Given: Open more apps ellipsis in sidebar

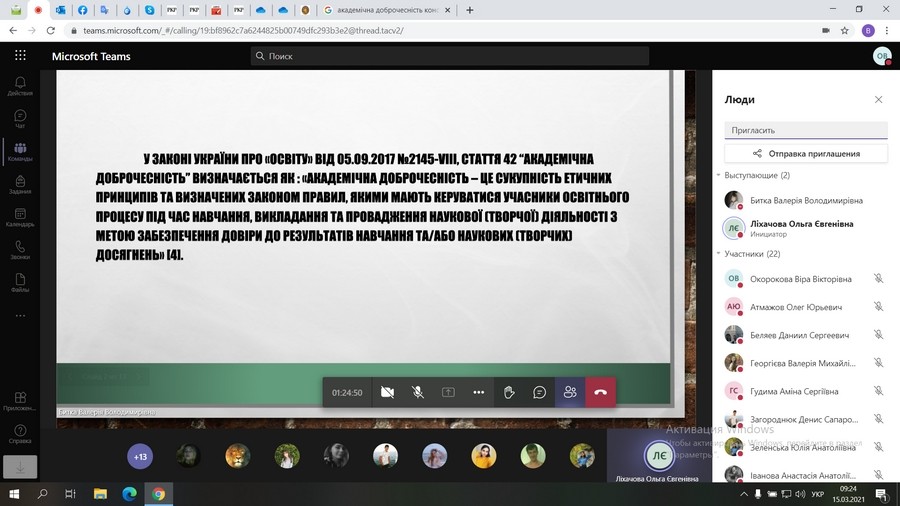Looking at the screenshot, I should coord(20,315).
